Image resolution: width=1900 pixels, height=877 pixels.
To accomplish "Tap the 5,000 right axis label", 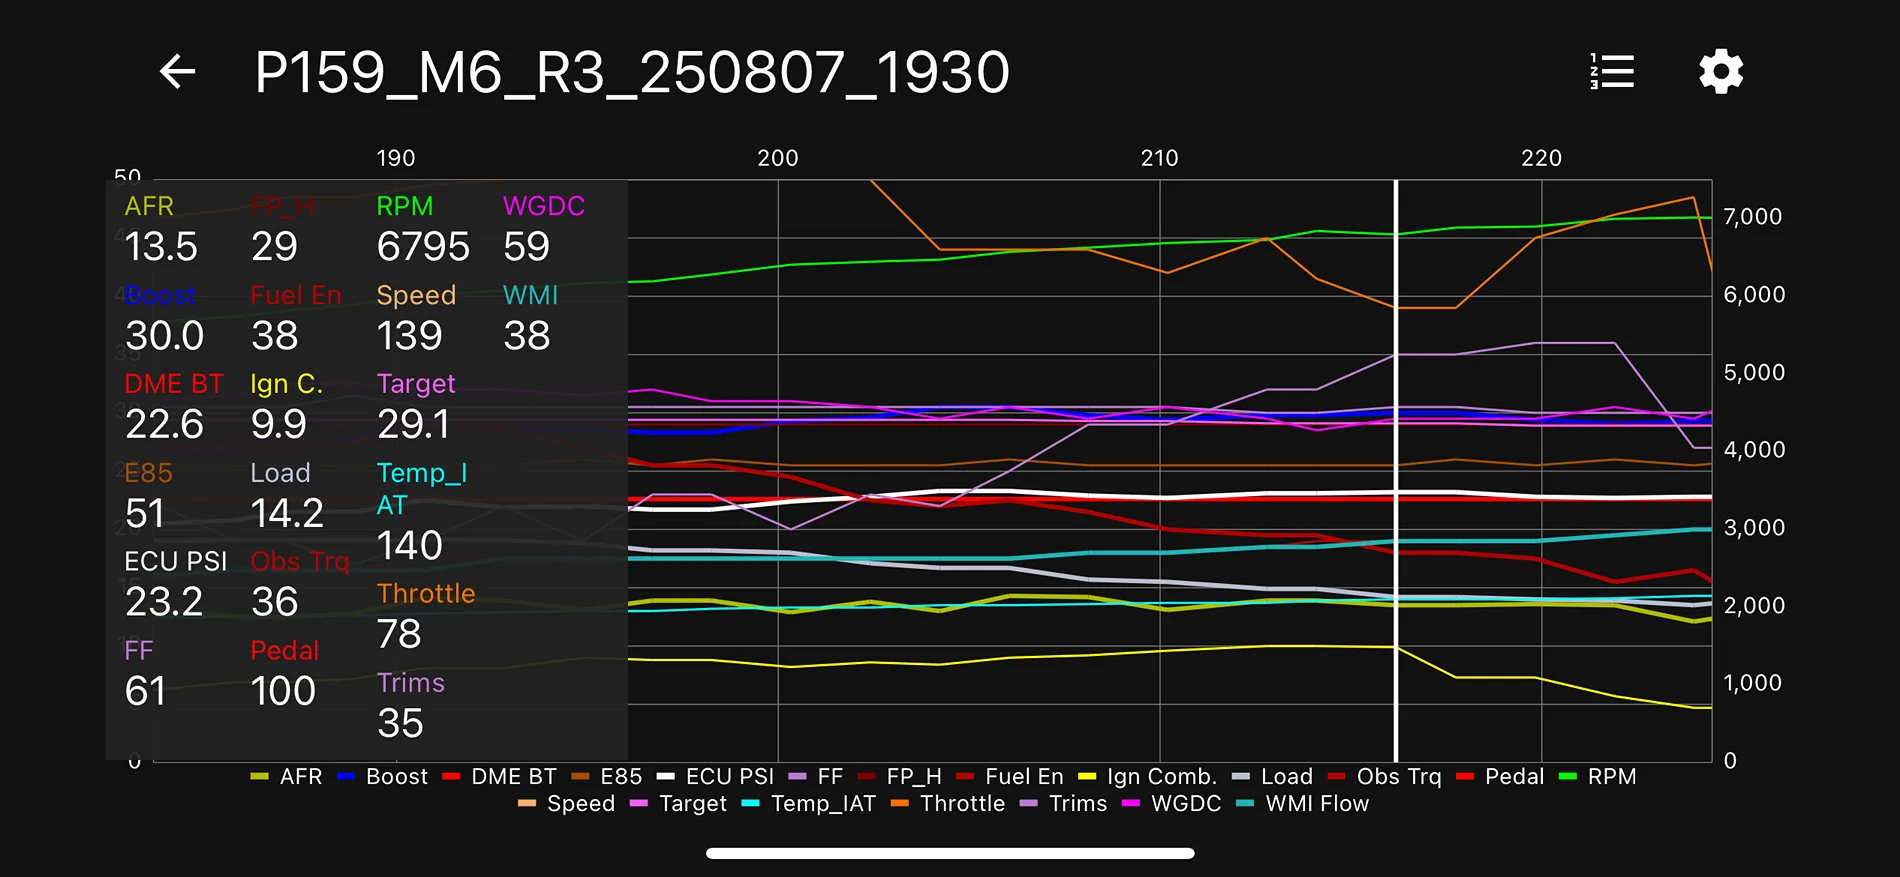I will click(1754, 373).
